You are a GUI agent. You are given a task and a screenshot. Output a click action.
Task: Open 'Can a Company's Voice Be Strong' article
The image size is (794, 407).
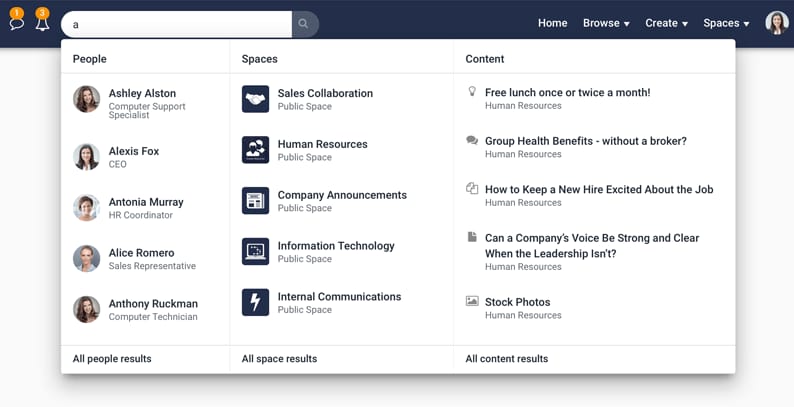(592, 246)
